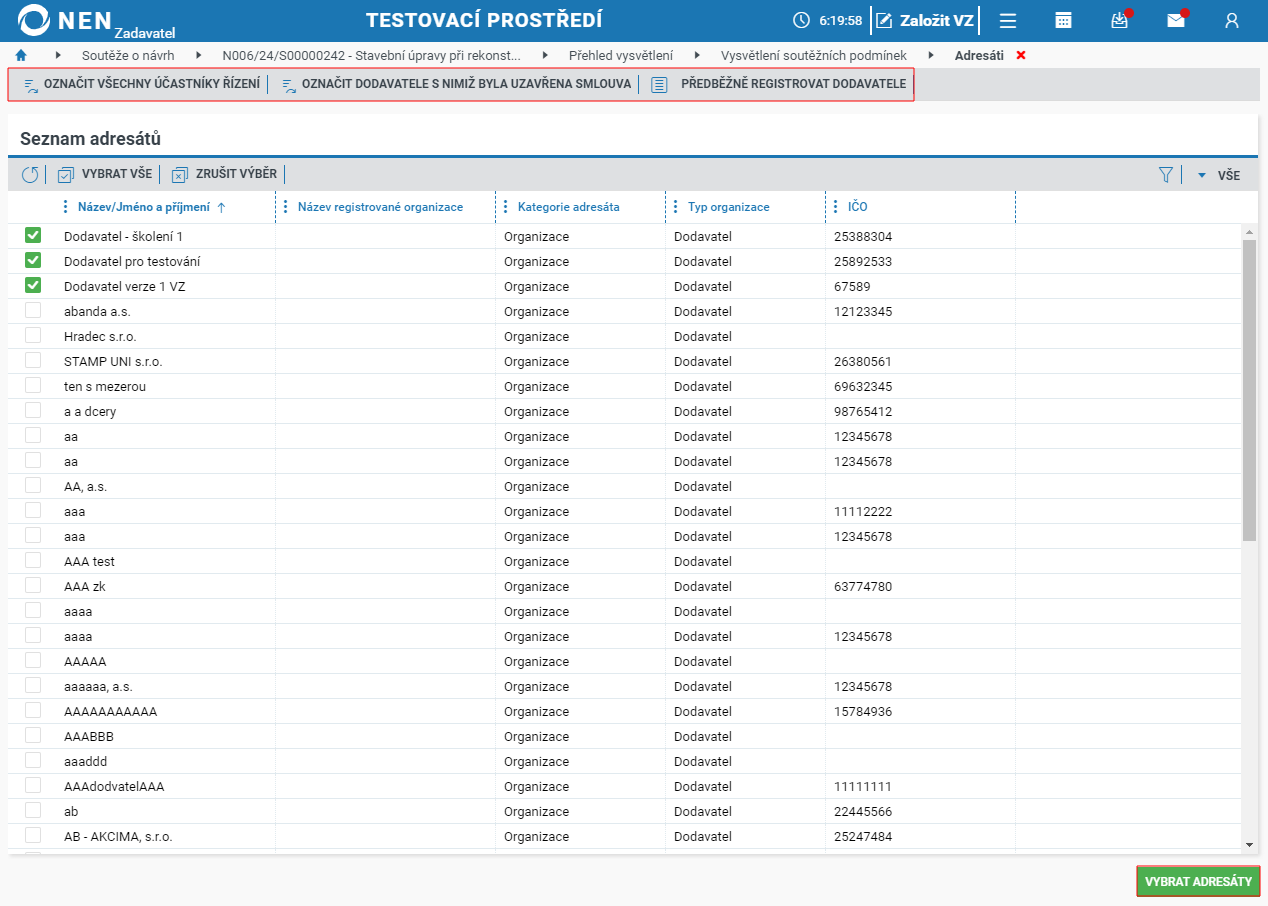Click the session timer clock icon

coord(801,20)
